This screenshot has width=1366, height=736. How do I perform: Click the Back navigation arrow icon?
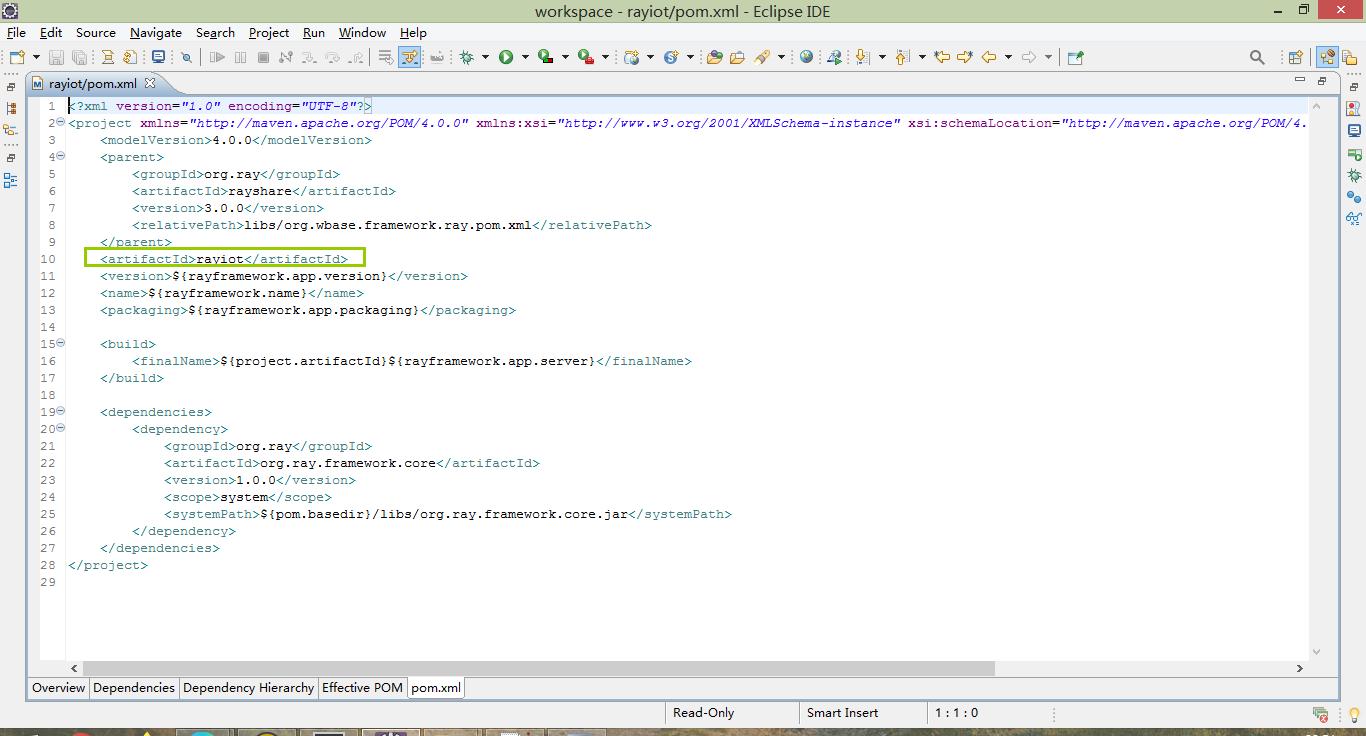(989, 57)
